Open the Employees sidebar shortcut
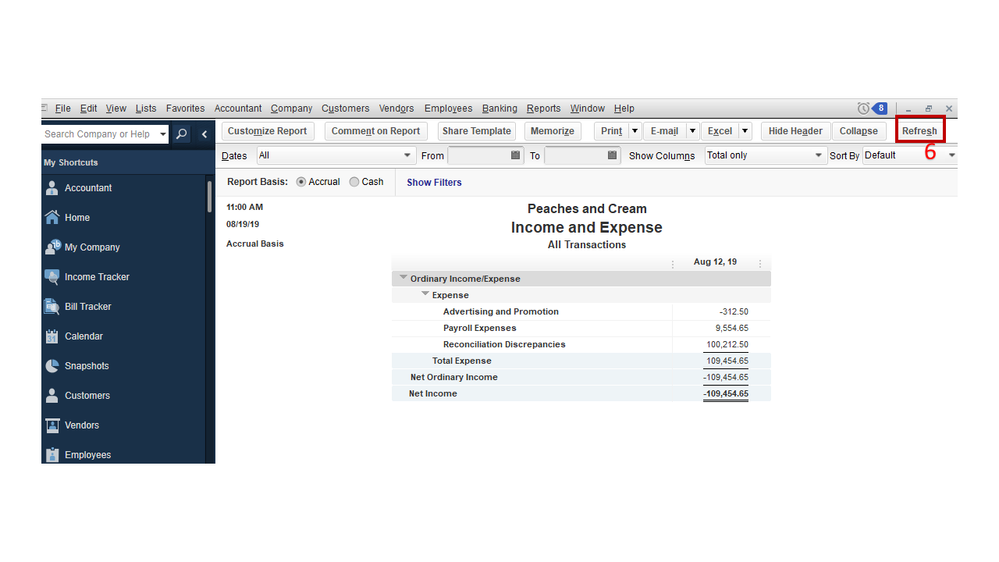Viewport: 999px width, 562px height. tap(87, 455)
